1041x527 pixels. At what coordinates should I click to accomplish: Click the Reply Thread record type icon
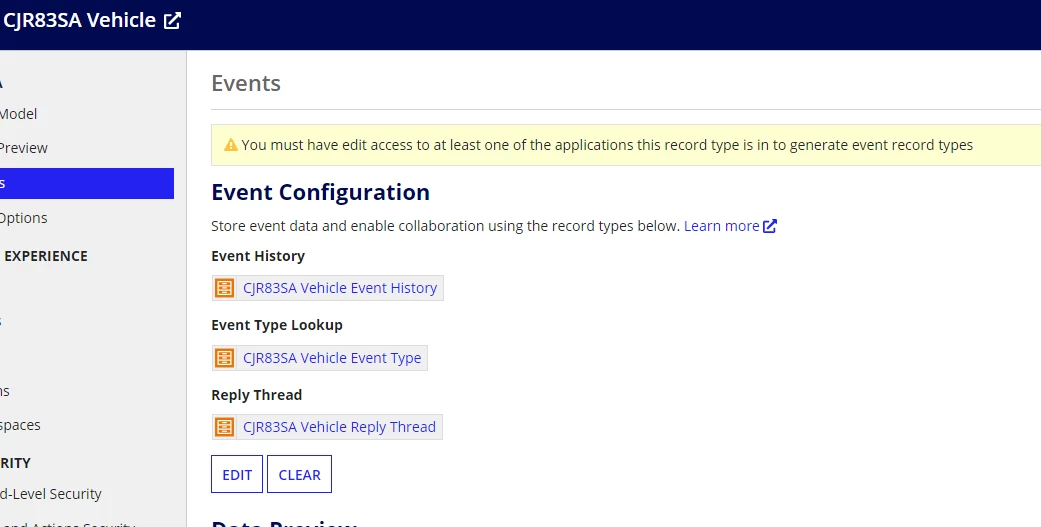click(x=224, y=427)
